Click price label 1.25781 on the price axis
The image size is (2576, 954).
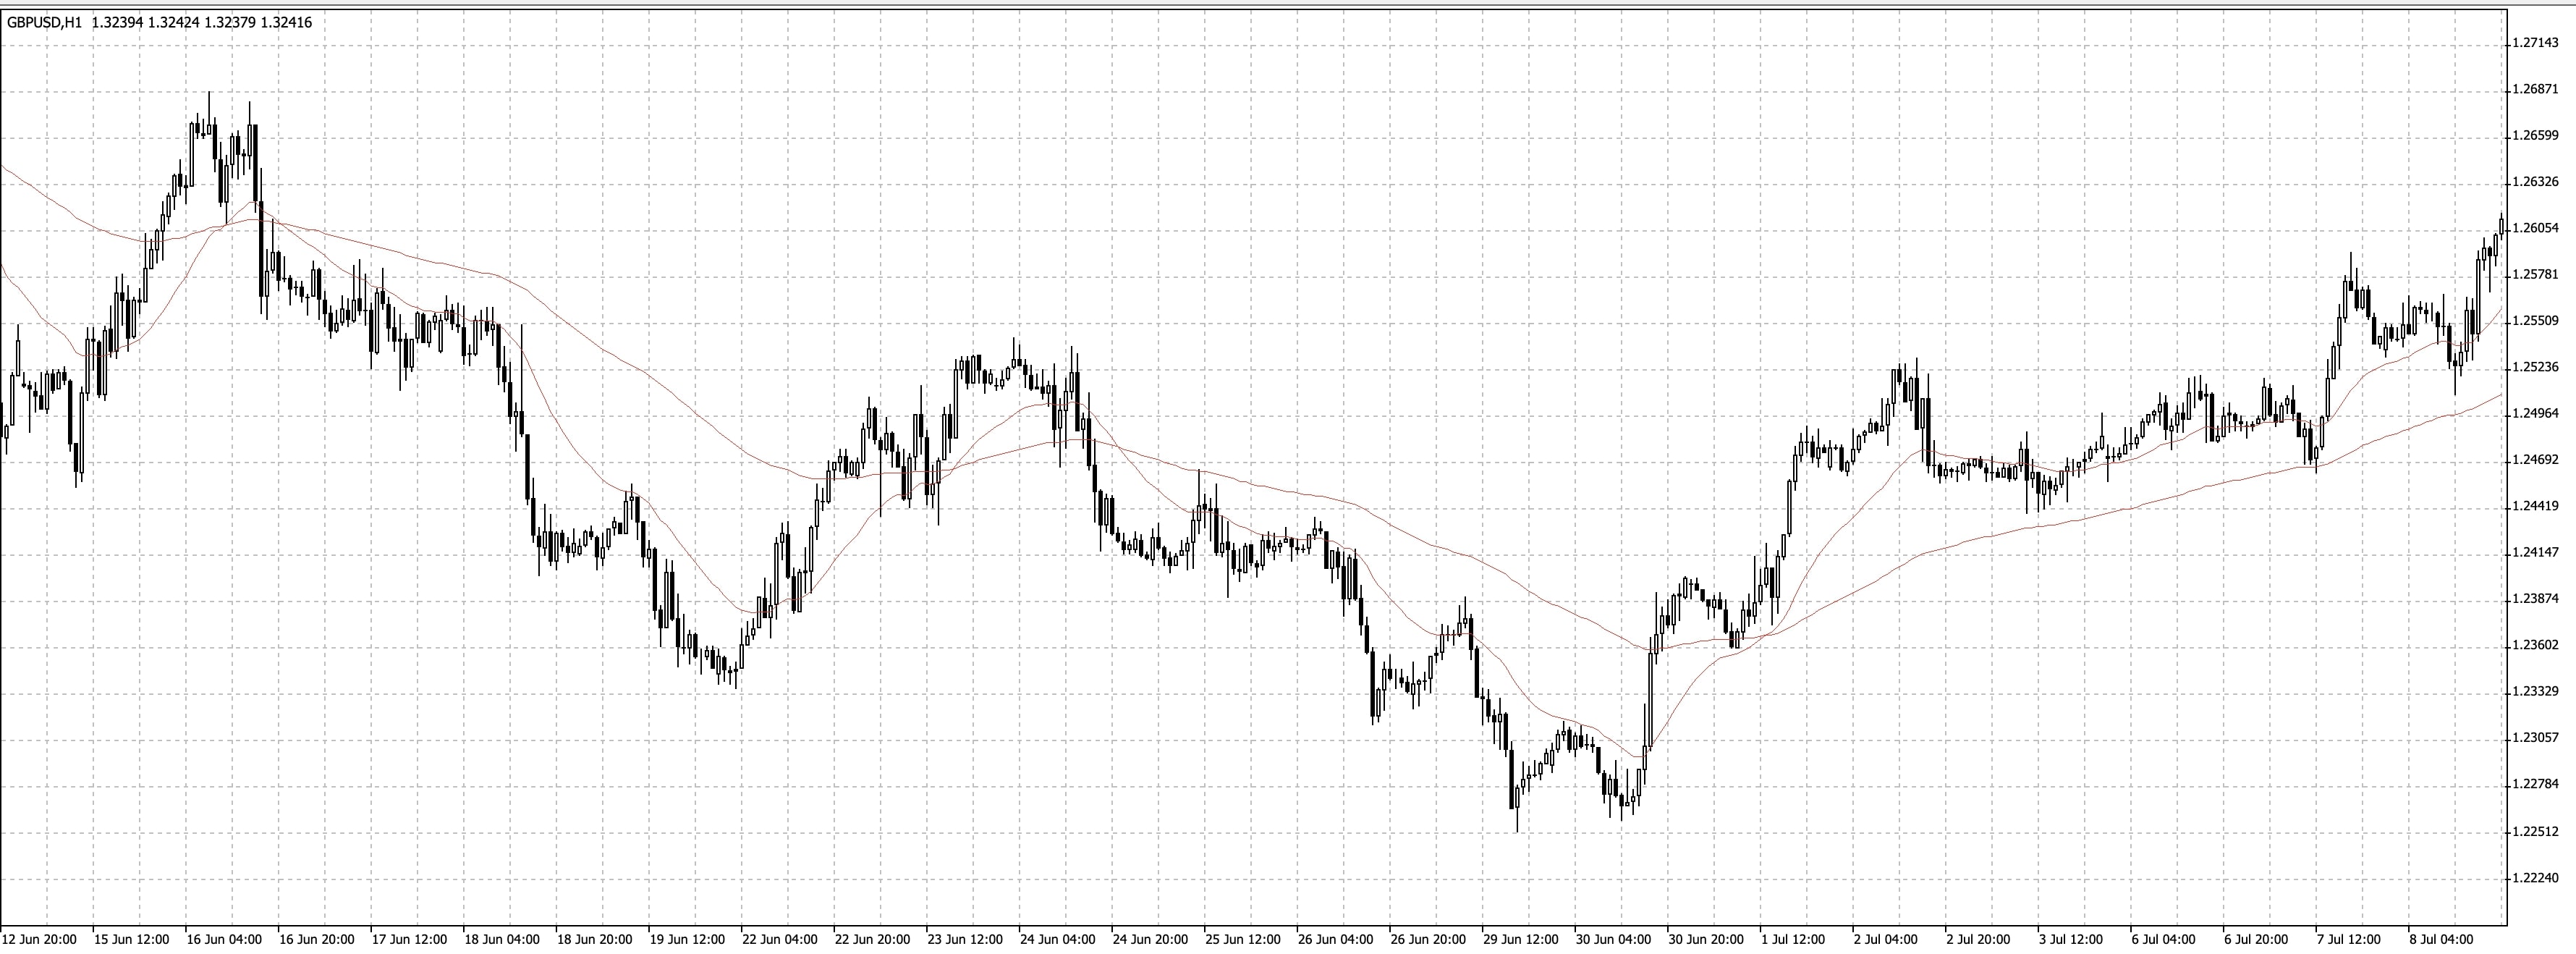coord(2537,275)
